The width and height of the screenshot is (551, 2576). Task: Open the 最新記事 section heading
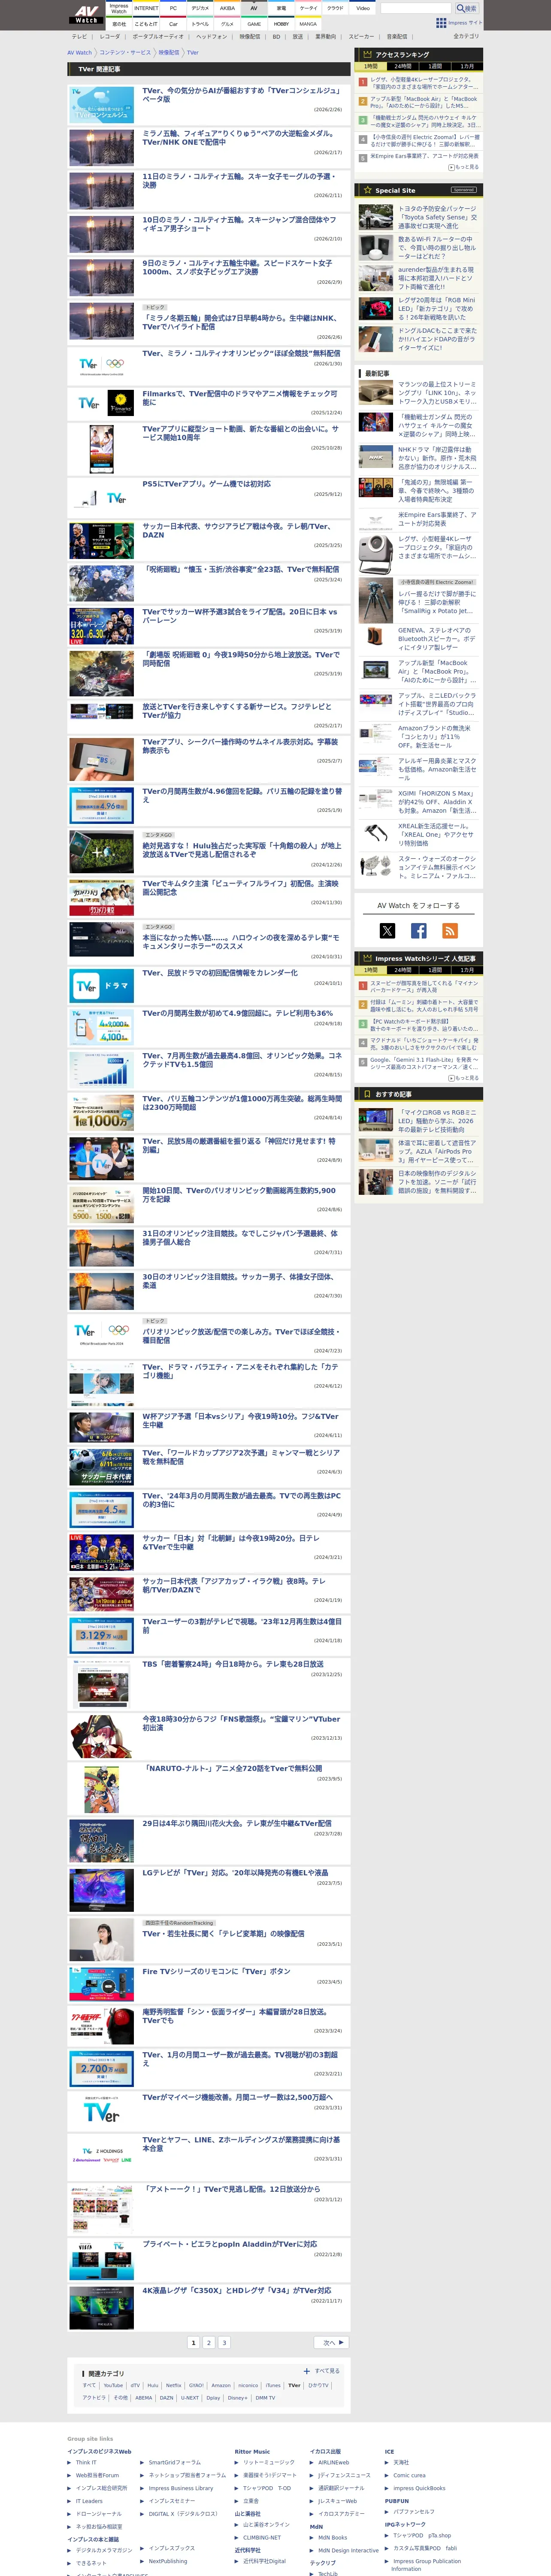pyautogui.click(x=377, y=373)
